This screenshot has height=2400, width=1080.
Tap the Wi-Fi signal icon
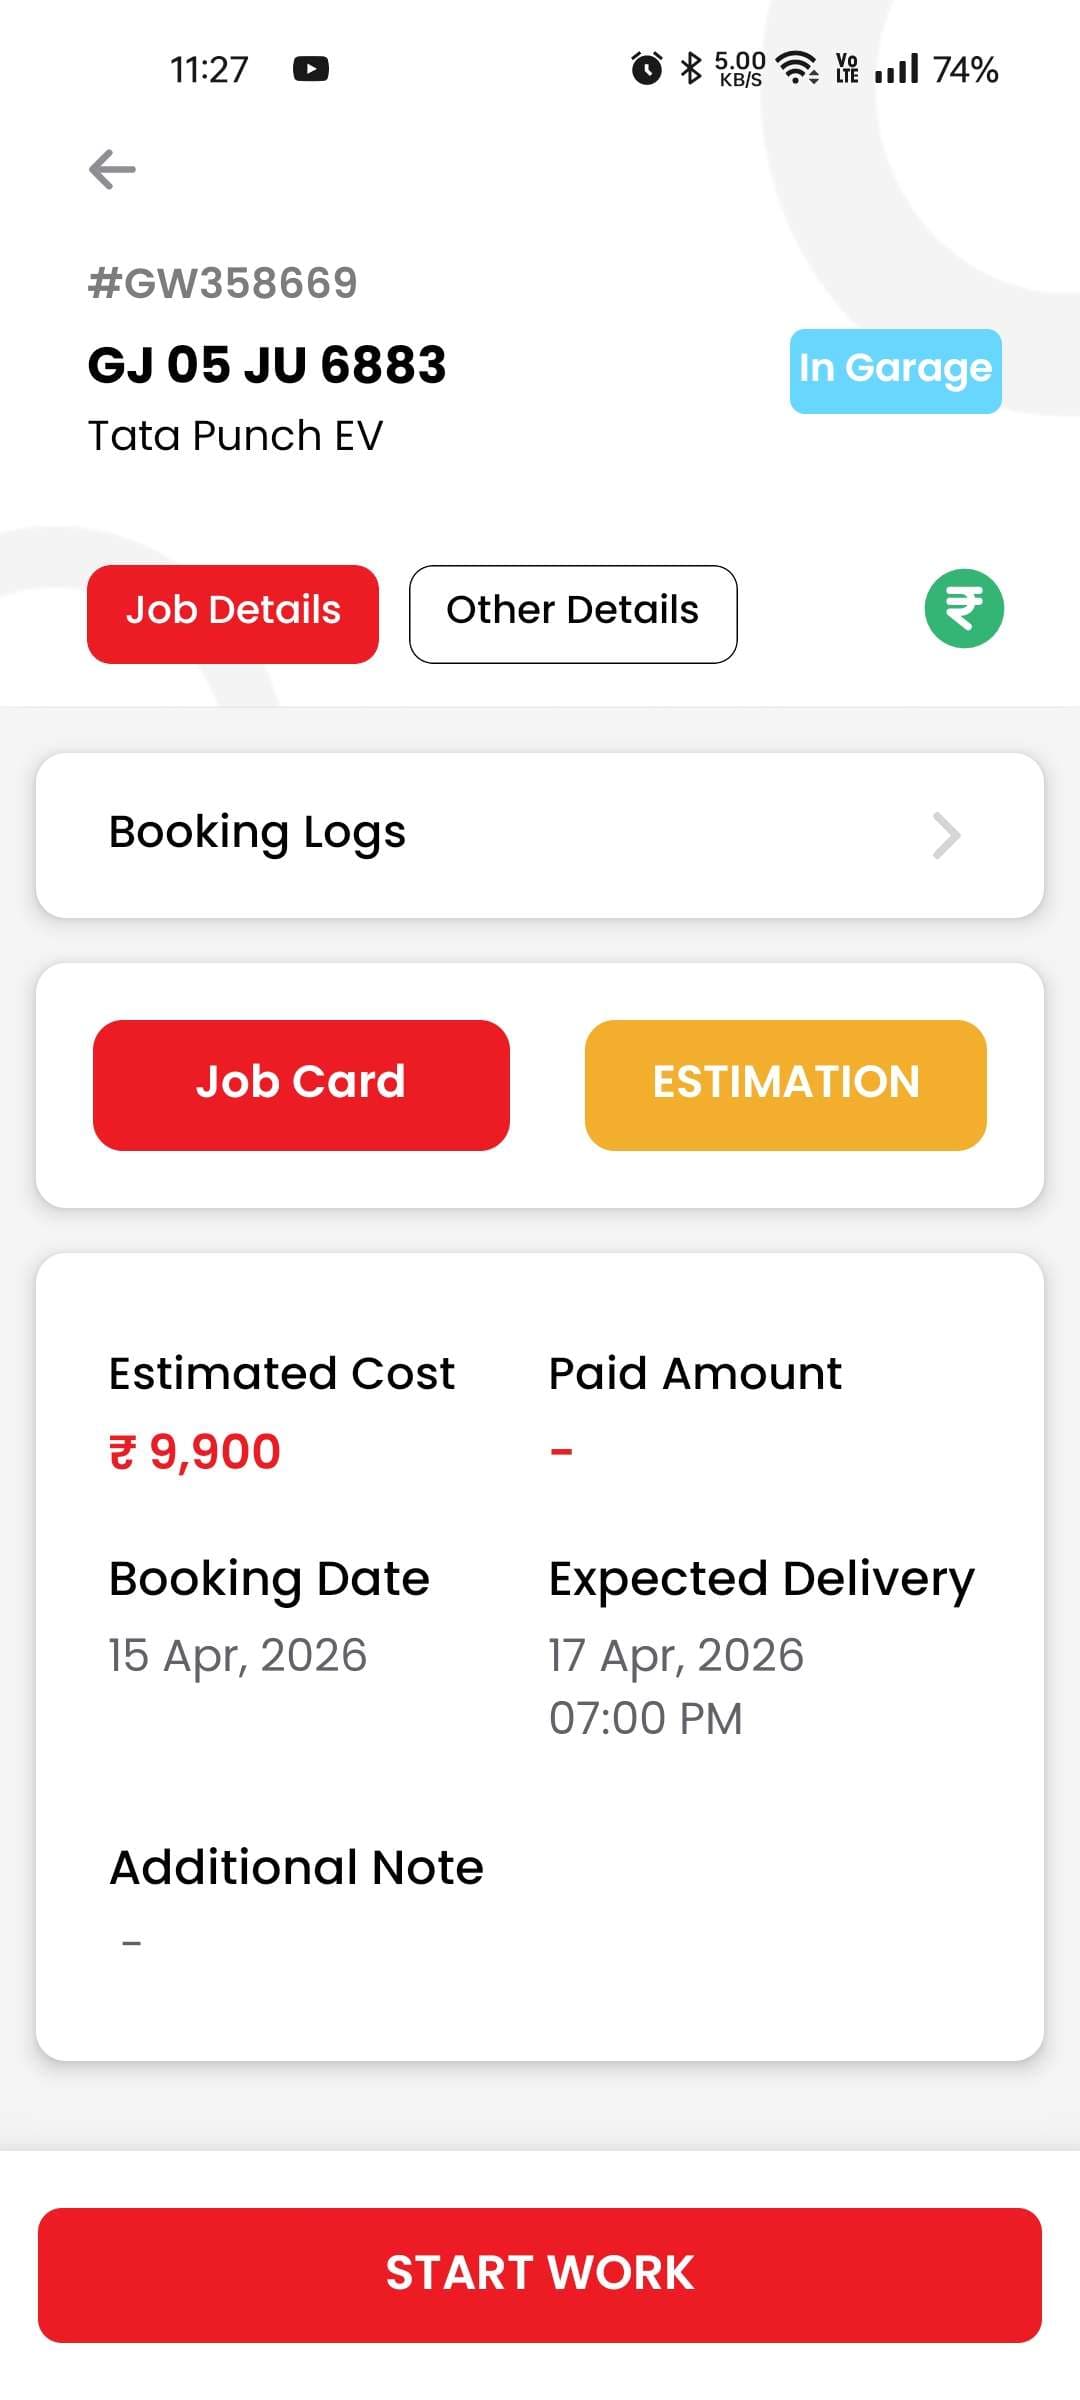[798, 68]
